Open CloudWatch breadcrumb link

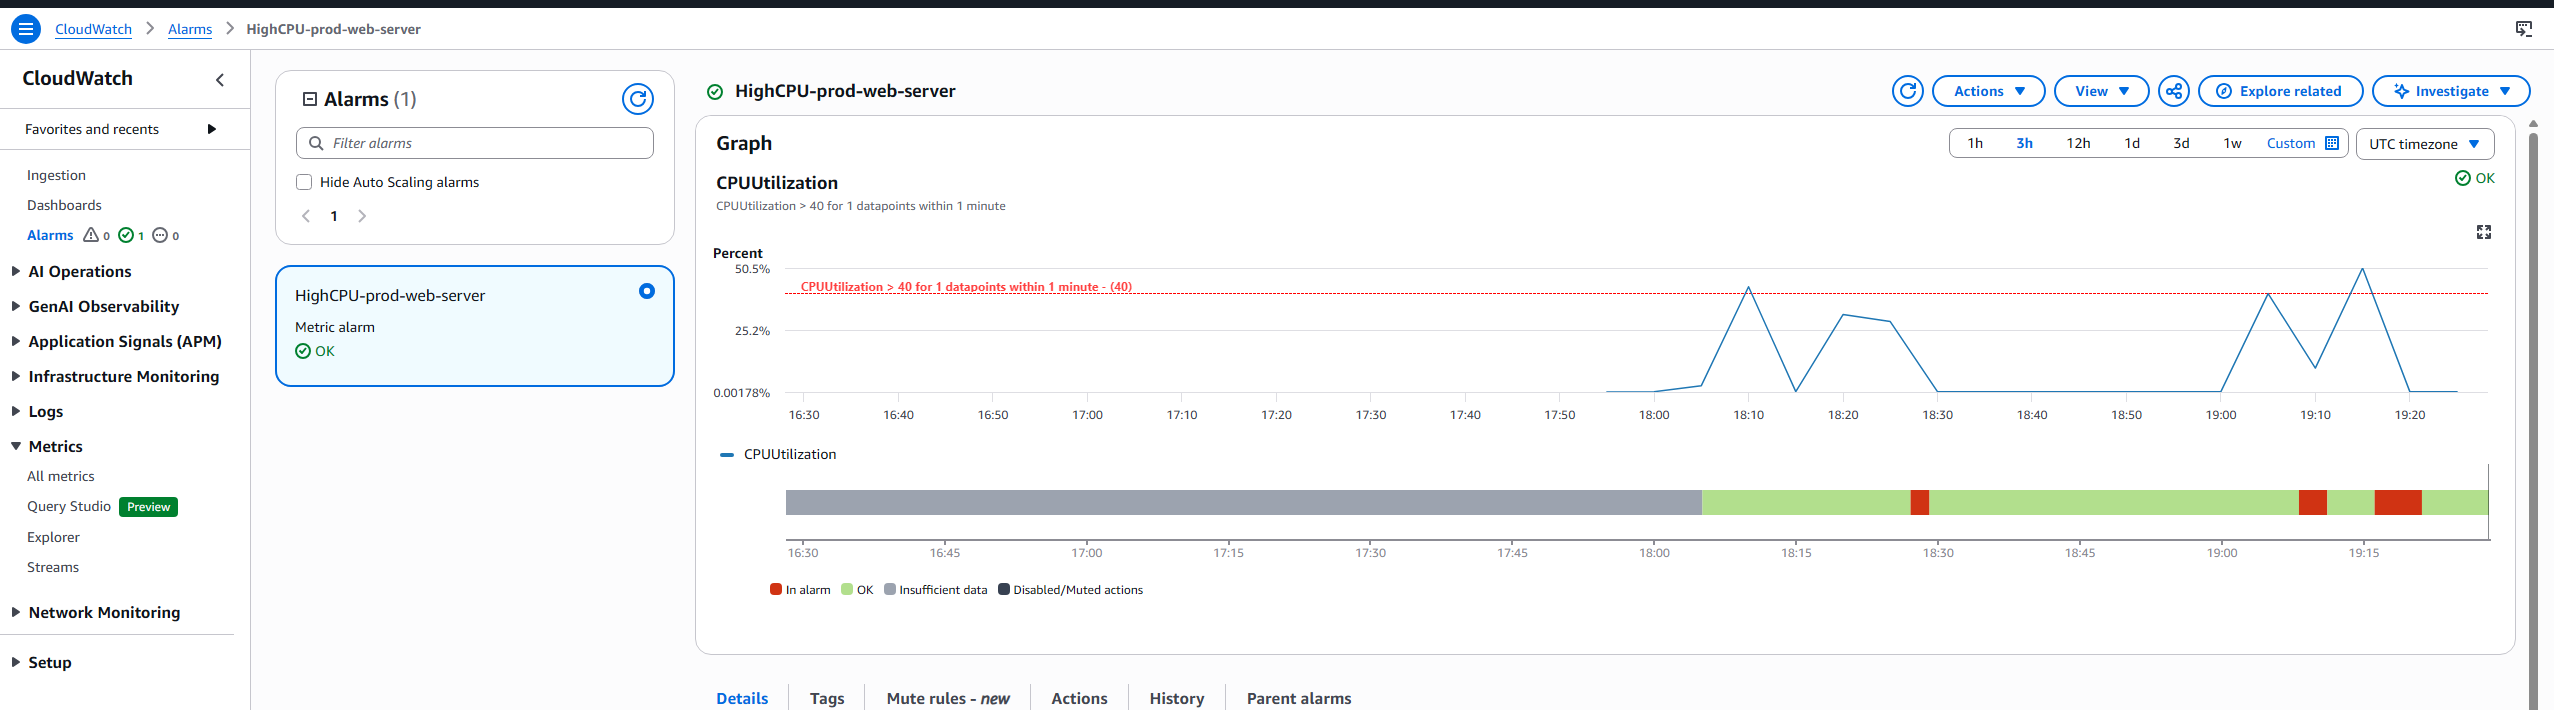coord(93,29)
